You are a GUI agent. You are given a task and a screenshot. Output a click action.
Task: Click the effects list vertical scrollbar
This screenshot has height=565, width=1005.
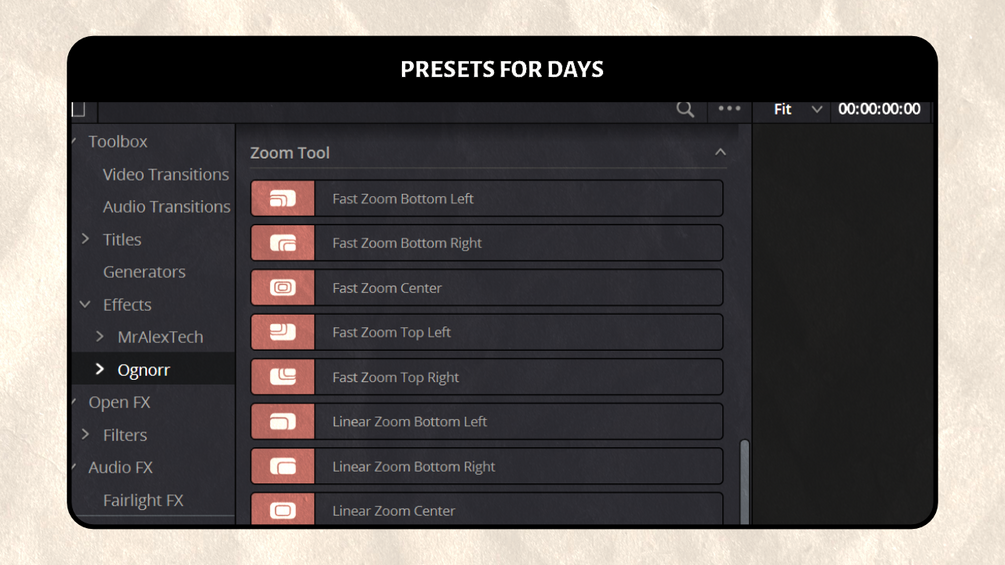pyautogui.click(x=744, y=480)
